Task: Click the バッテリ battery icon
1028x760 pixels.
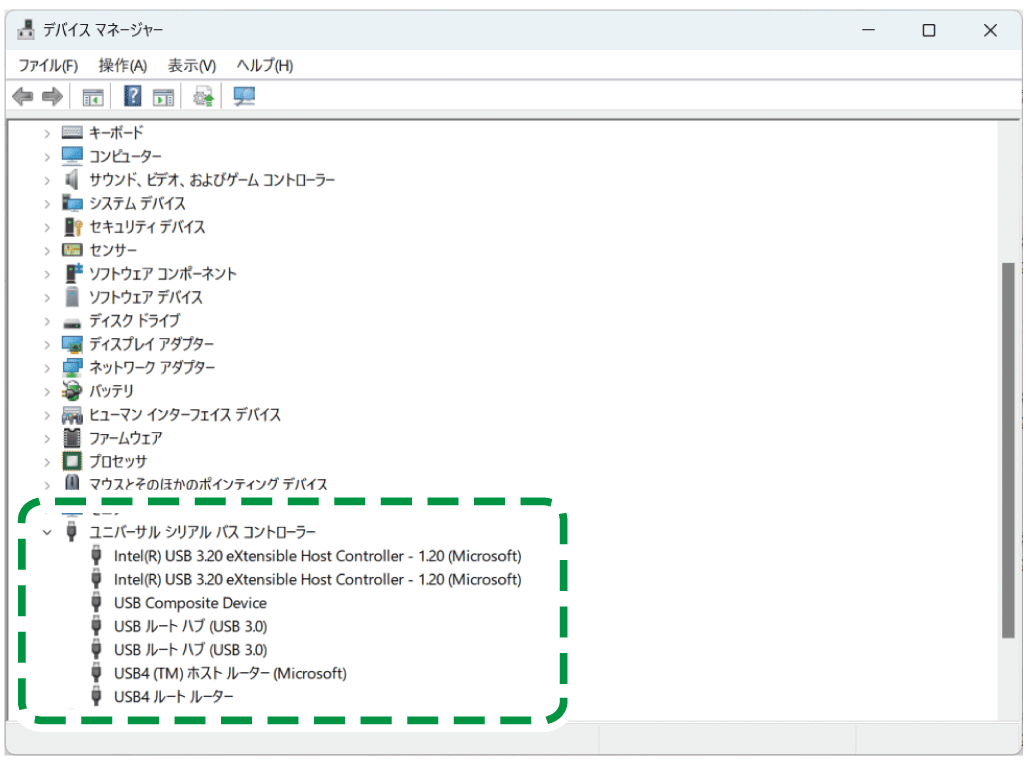Action: pos(72,391)
